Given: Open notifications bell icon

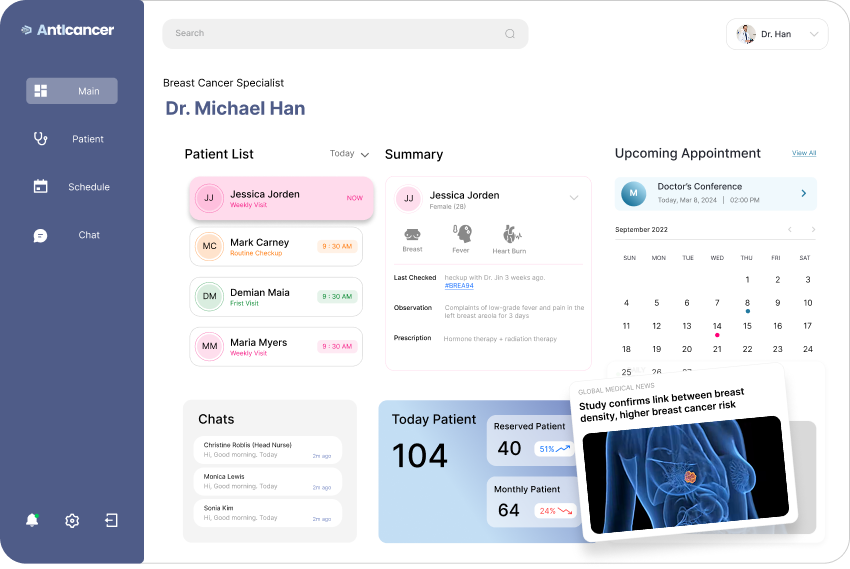Looking at the screenshot, I should (x=33, y=520).
